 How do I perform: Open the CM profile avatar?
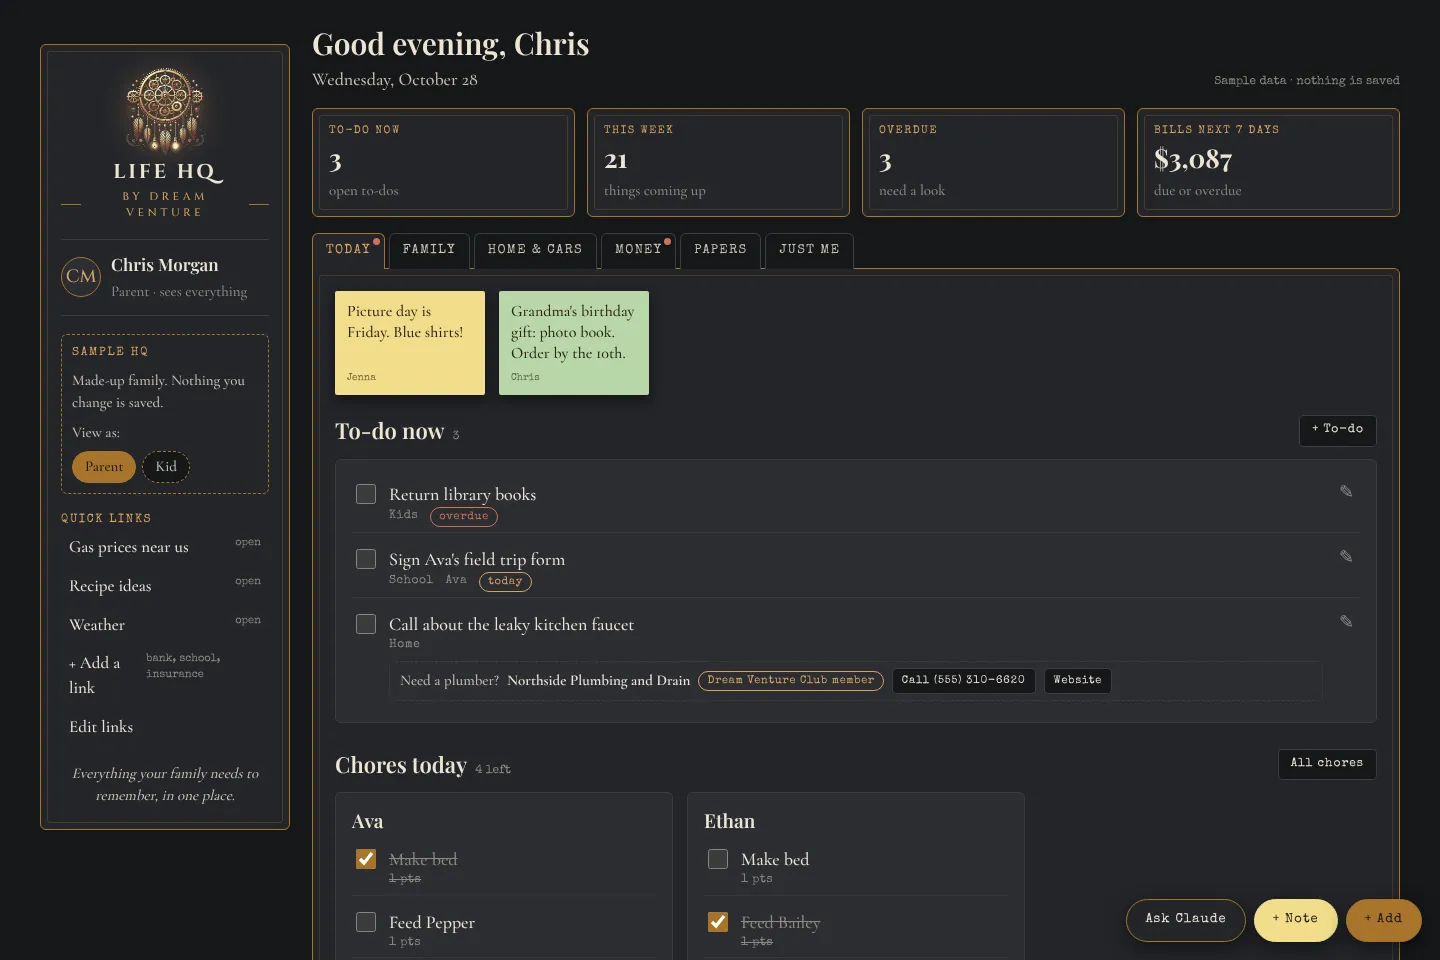coord(81,277)
